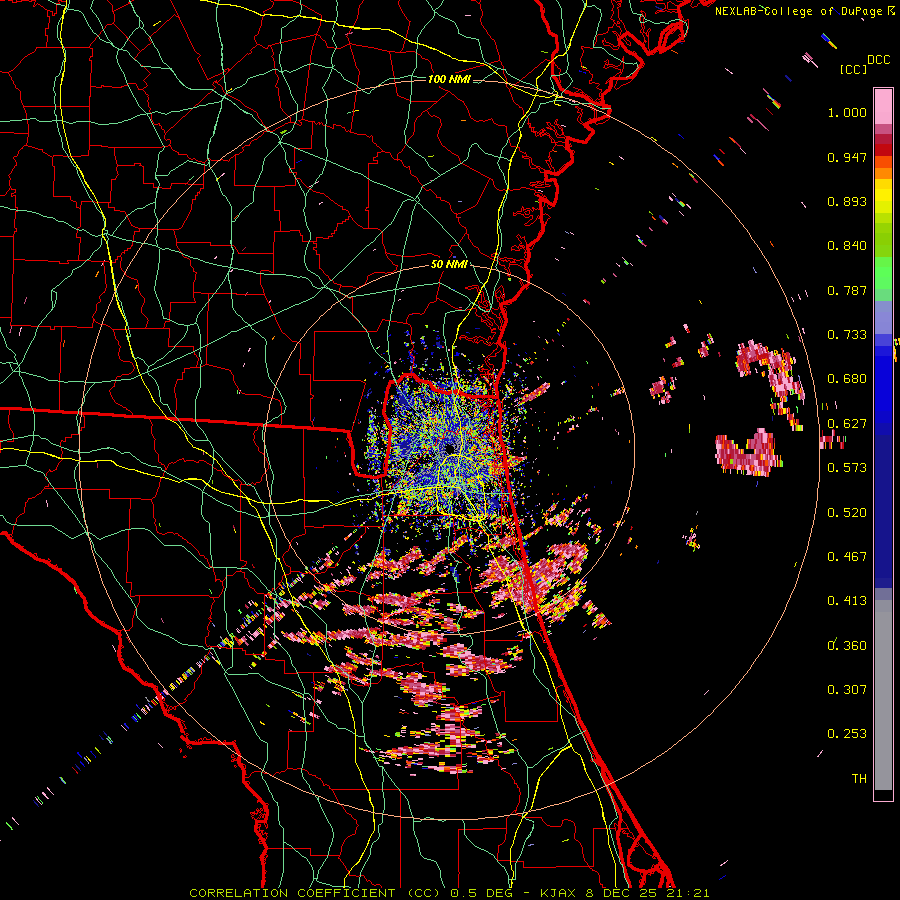The height and width of the screenshot is (900, 900).
Task: Click the gray lower segment of color bar
Action: point(883,695)
